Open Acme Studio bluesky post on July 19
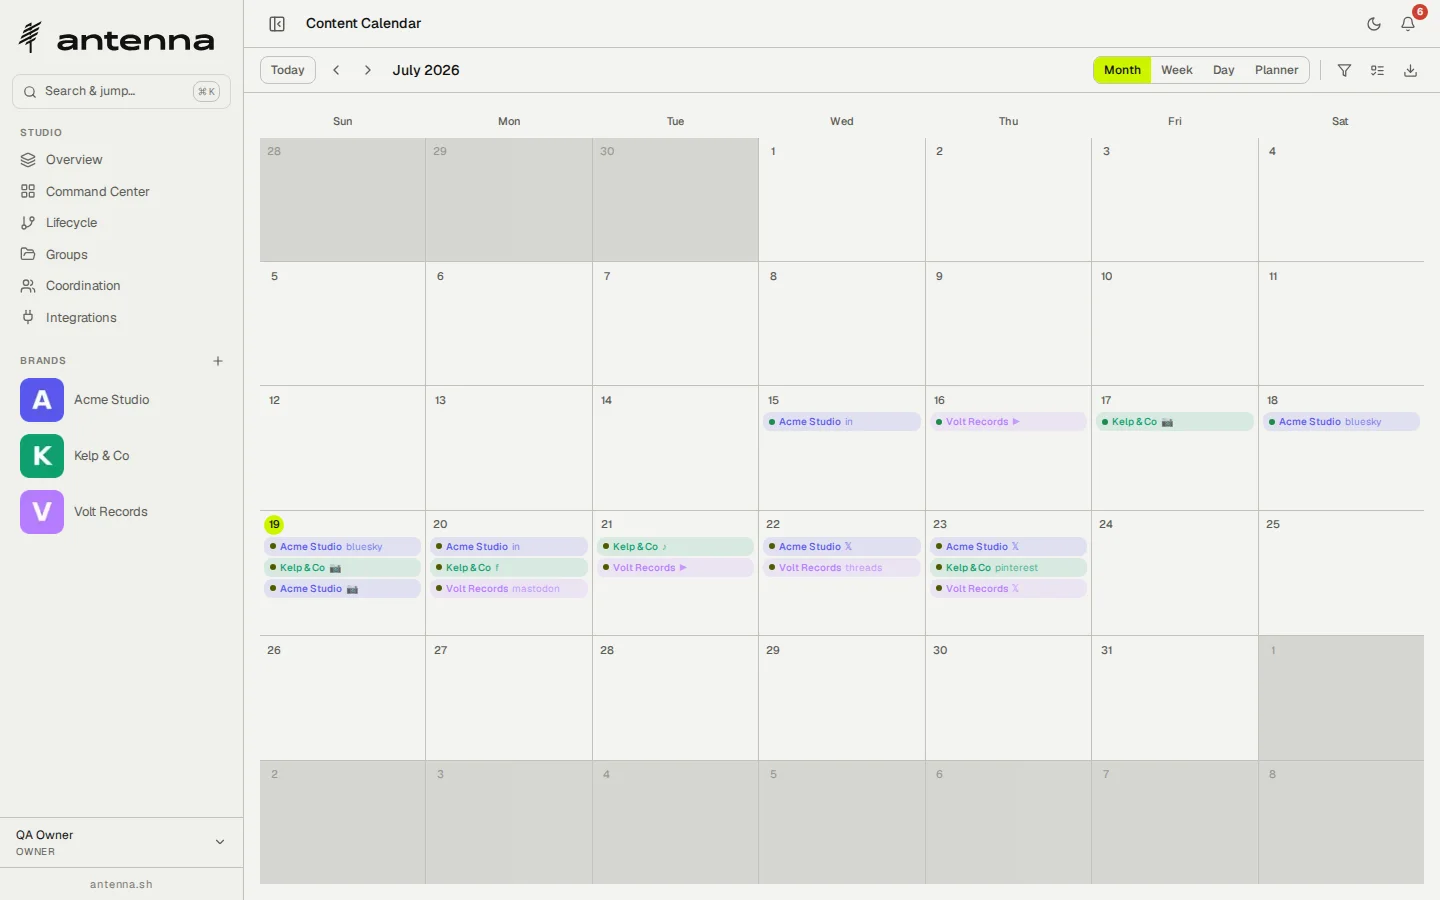 tap(342, 547)
